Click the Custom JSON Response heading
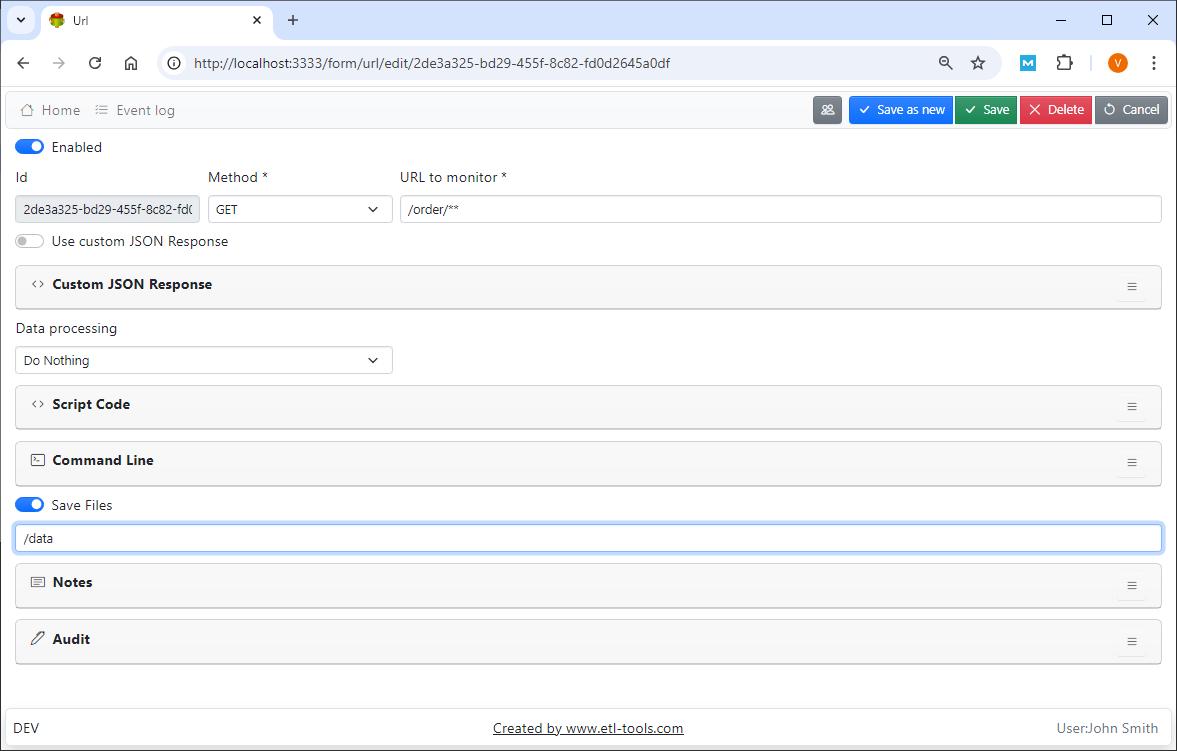This screenshot has height=751, width=1177. pyautogui.click(x=132, y=284)
